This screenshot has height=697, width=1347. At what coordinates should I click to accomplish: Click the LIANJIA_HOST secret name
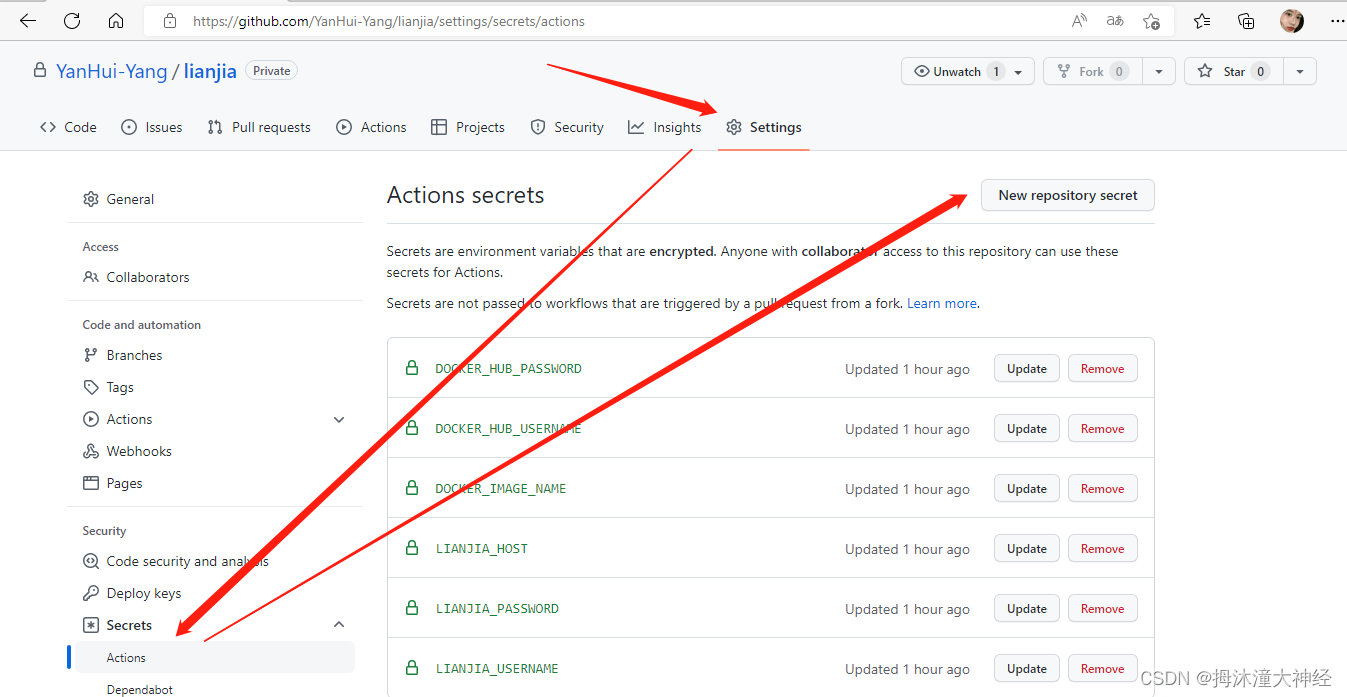(481, 549)
